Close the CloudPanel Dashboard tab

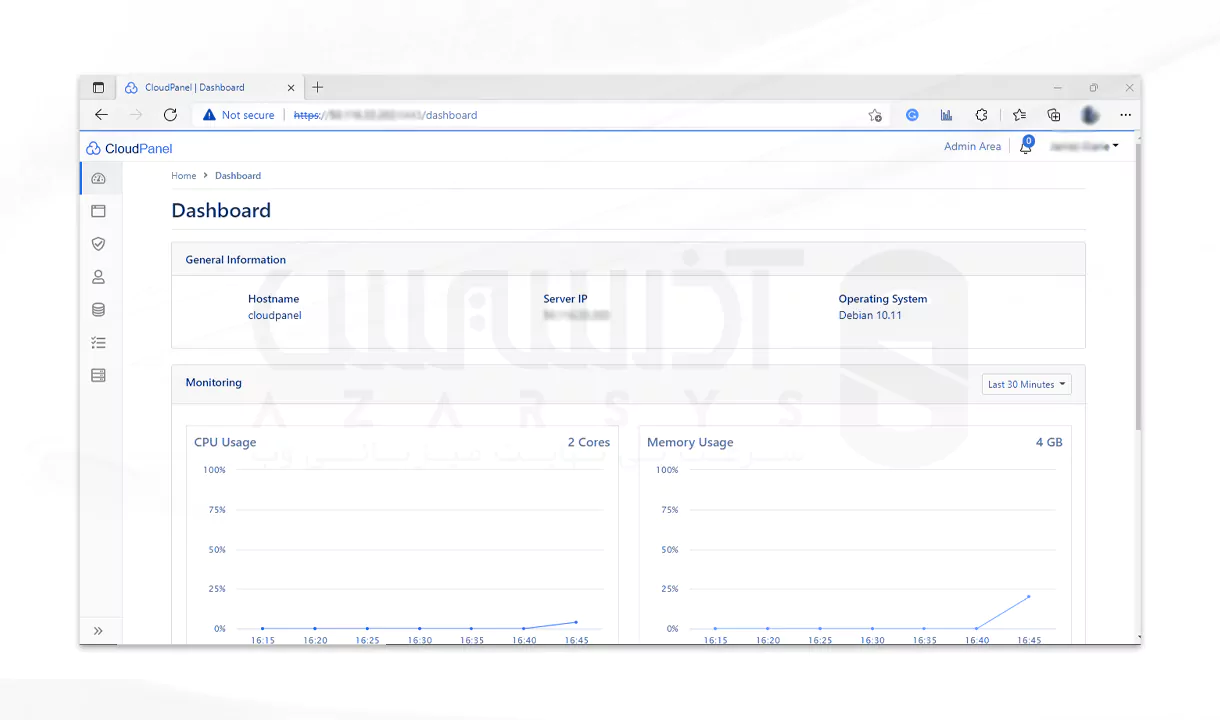click(290, 87)
